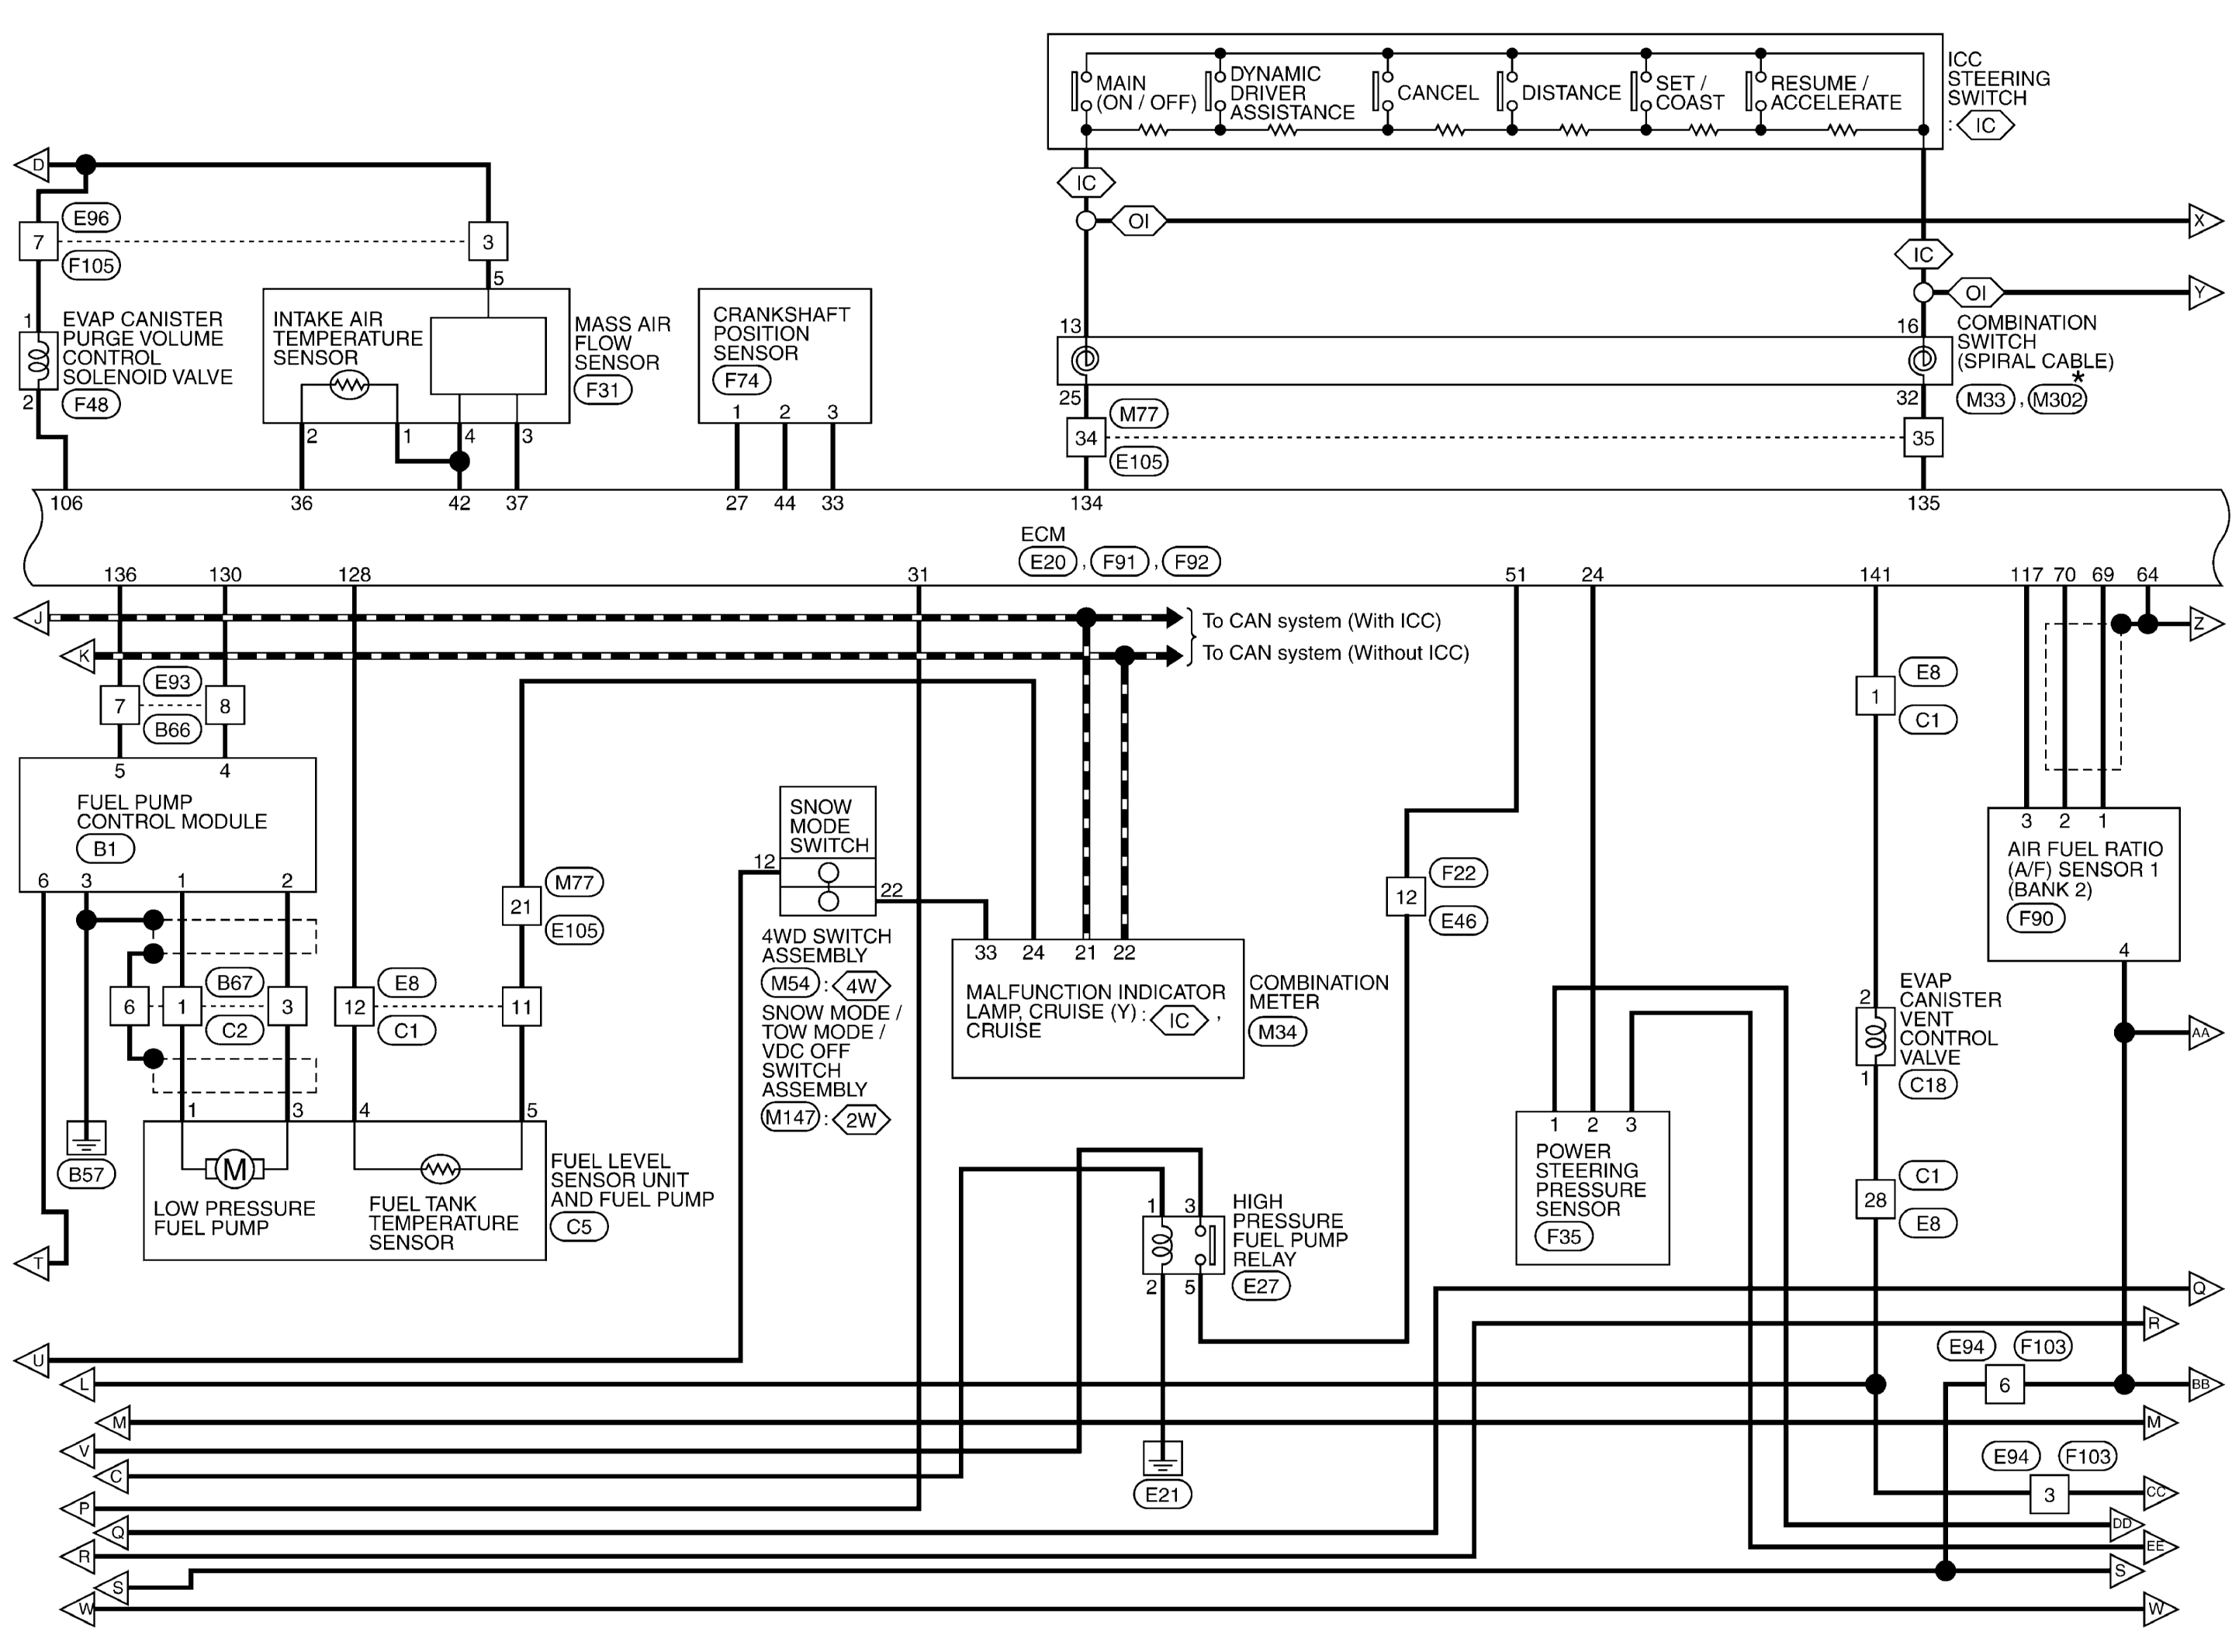Screen dimensions: 2239x1652
Task: Click the F74 crankshaft sensor connector label
Action: tap(741, 380)
